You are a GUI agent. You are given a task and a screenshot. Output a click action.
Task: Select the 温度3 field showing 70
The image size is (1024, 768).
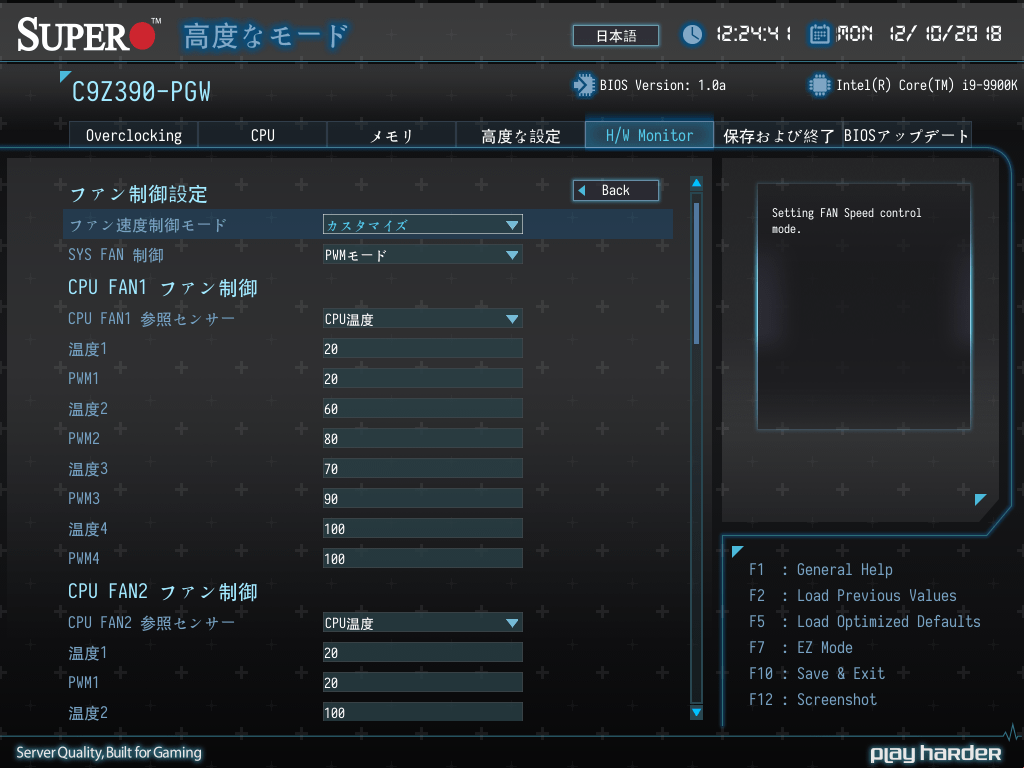(x=423, y=469)
